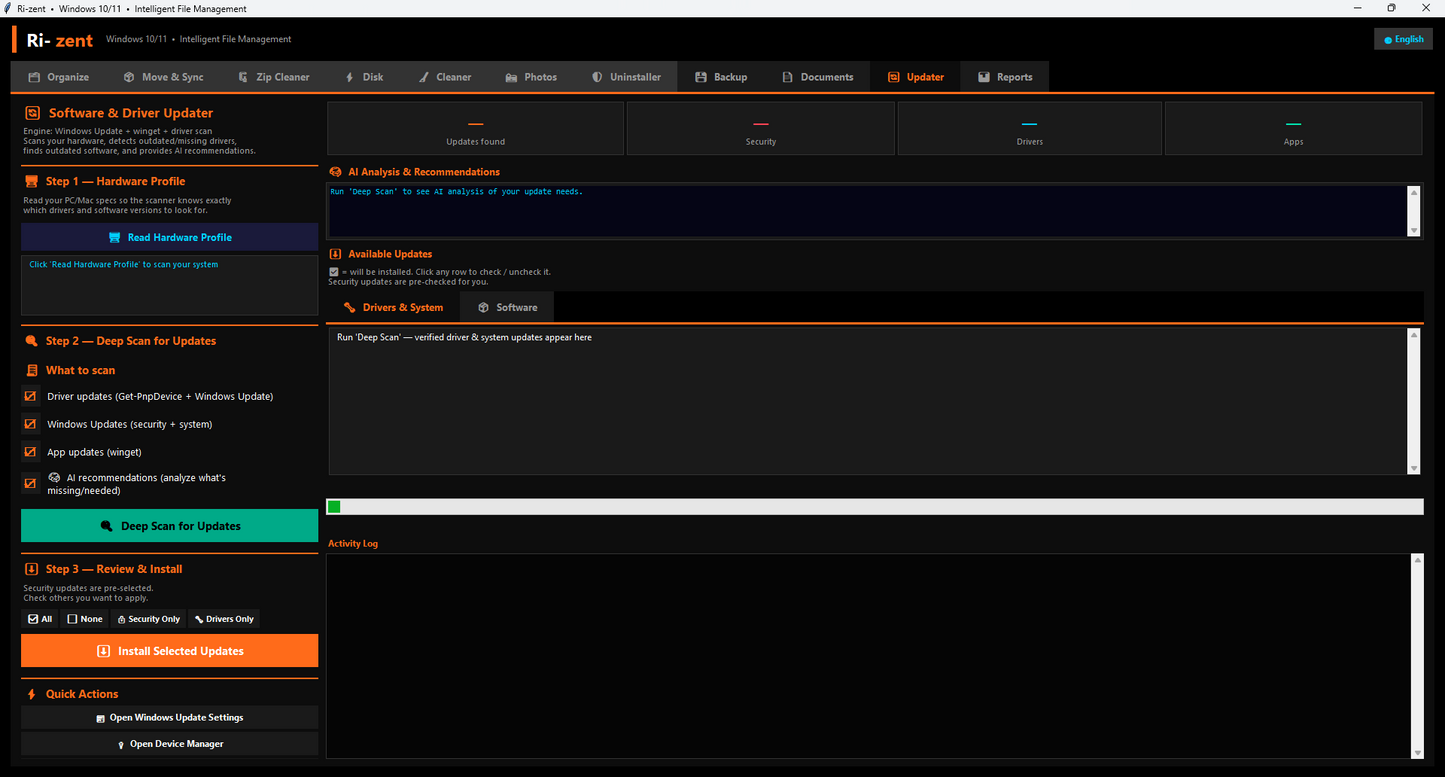Toggle Driver updates checkbox
This screenshot has height=777, width=1445.
[31, 396]
